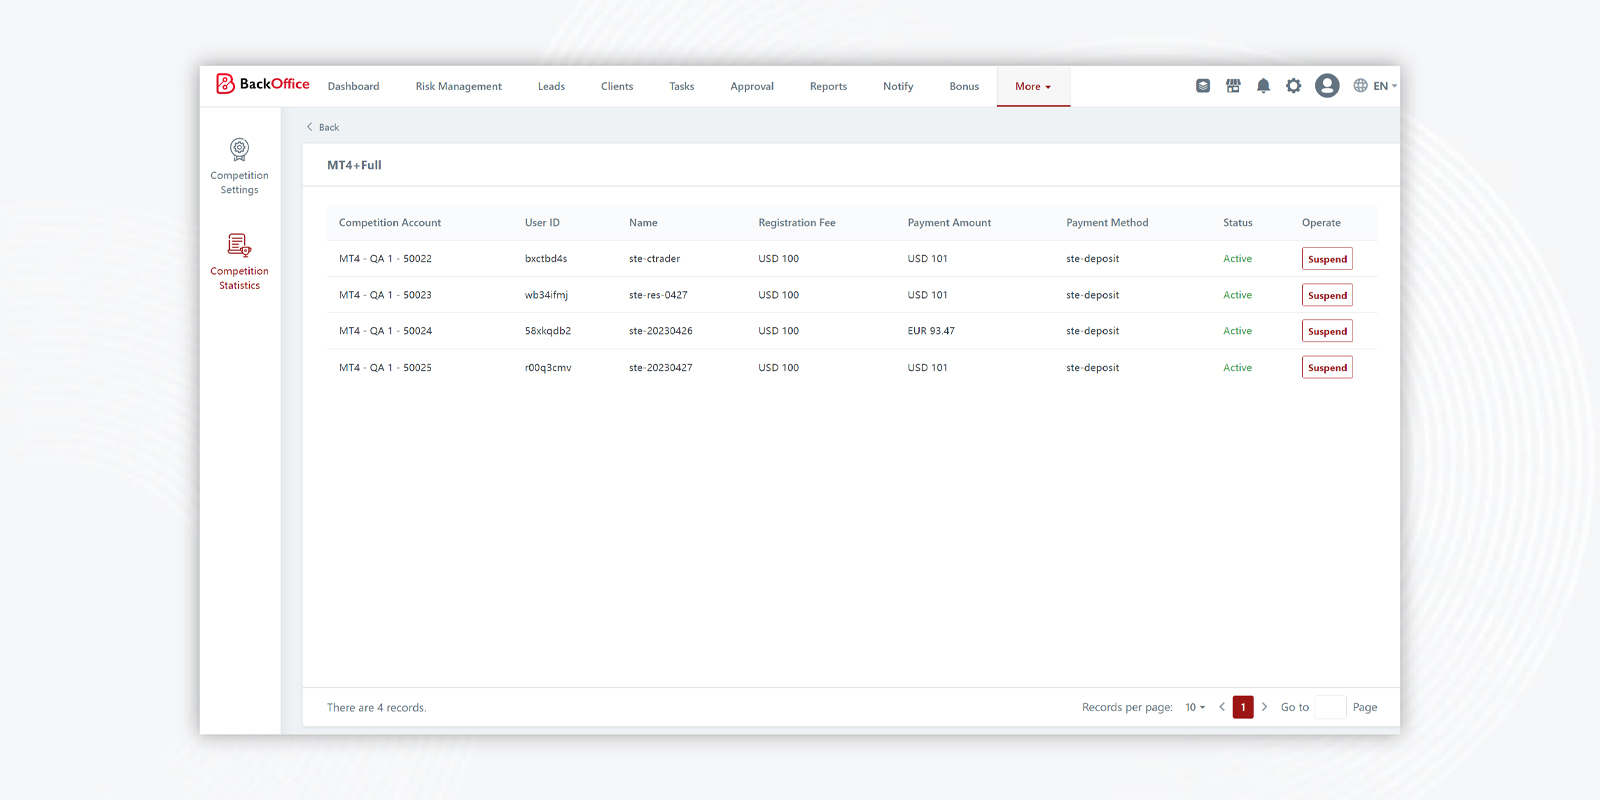Click Active status of account 50022
The width and height of the screenshot is (1600, 800).
1237,259
